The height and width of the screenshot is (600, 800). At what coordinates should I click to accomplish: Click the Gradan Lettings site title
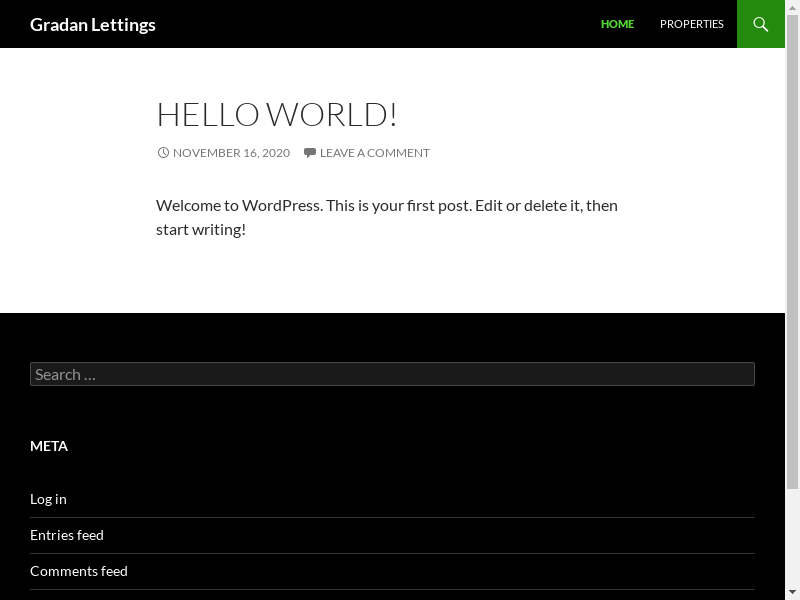click(x=93, y=24)
